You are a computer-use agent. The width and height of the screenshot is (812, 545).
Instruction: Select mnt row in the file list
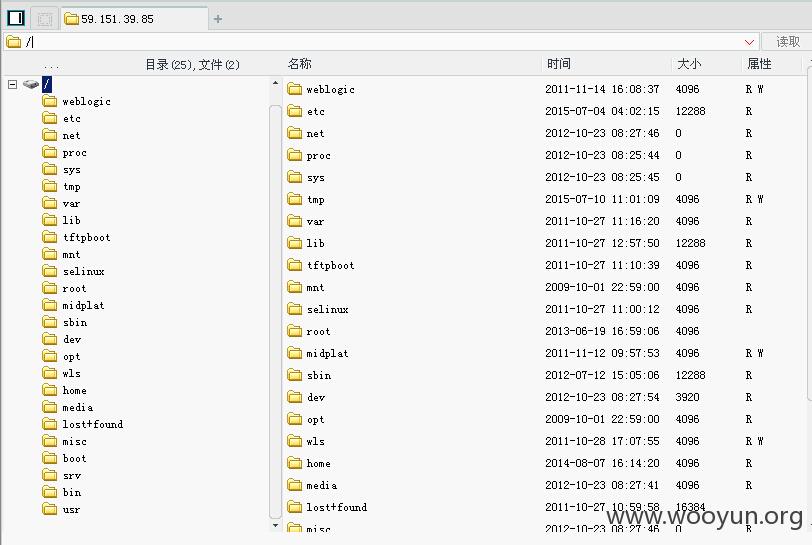pyautogui.click(x=544, y=288)
